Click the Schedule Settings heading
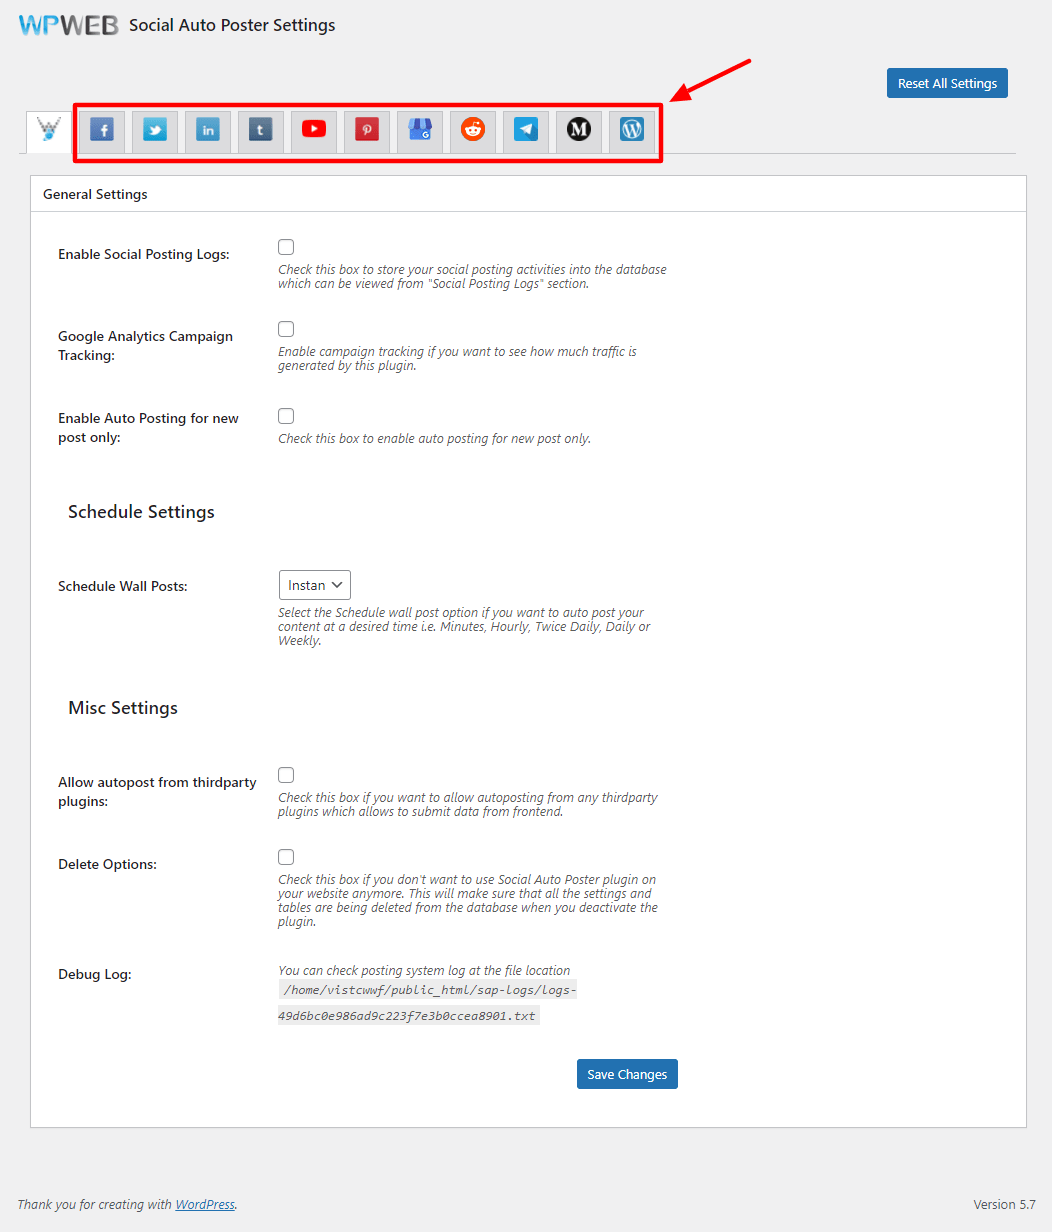1052x1232 pixels. click(141, 512)
